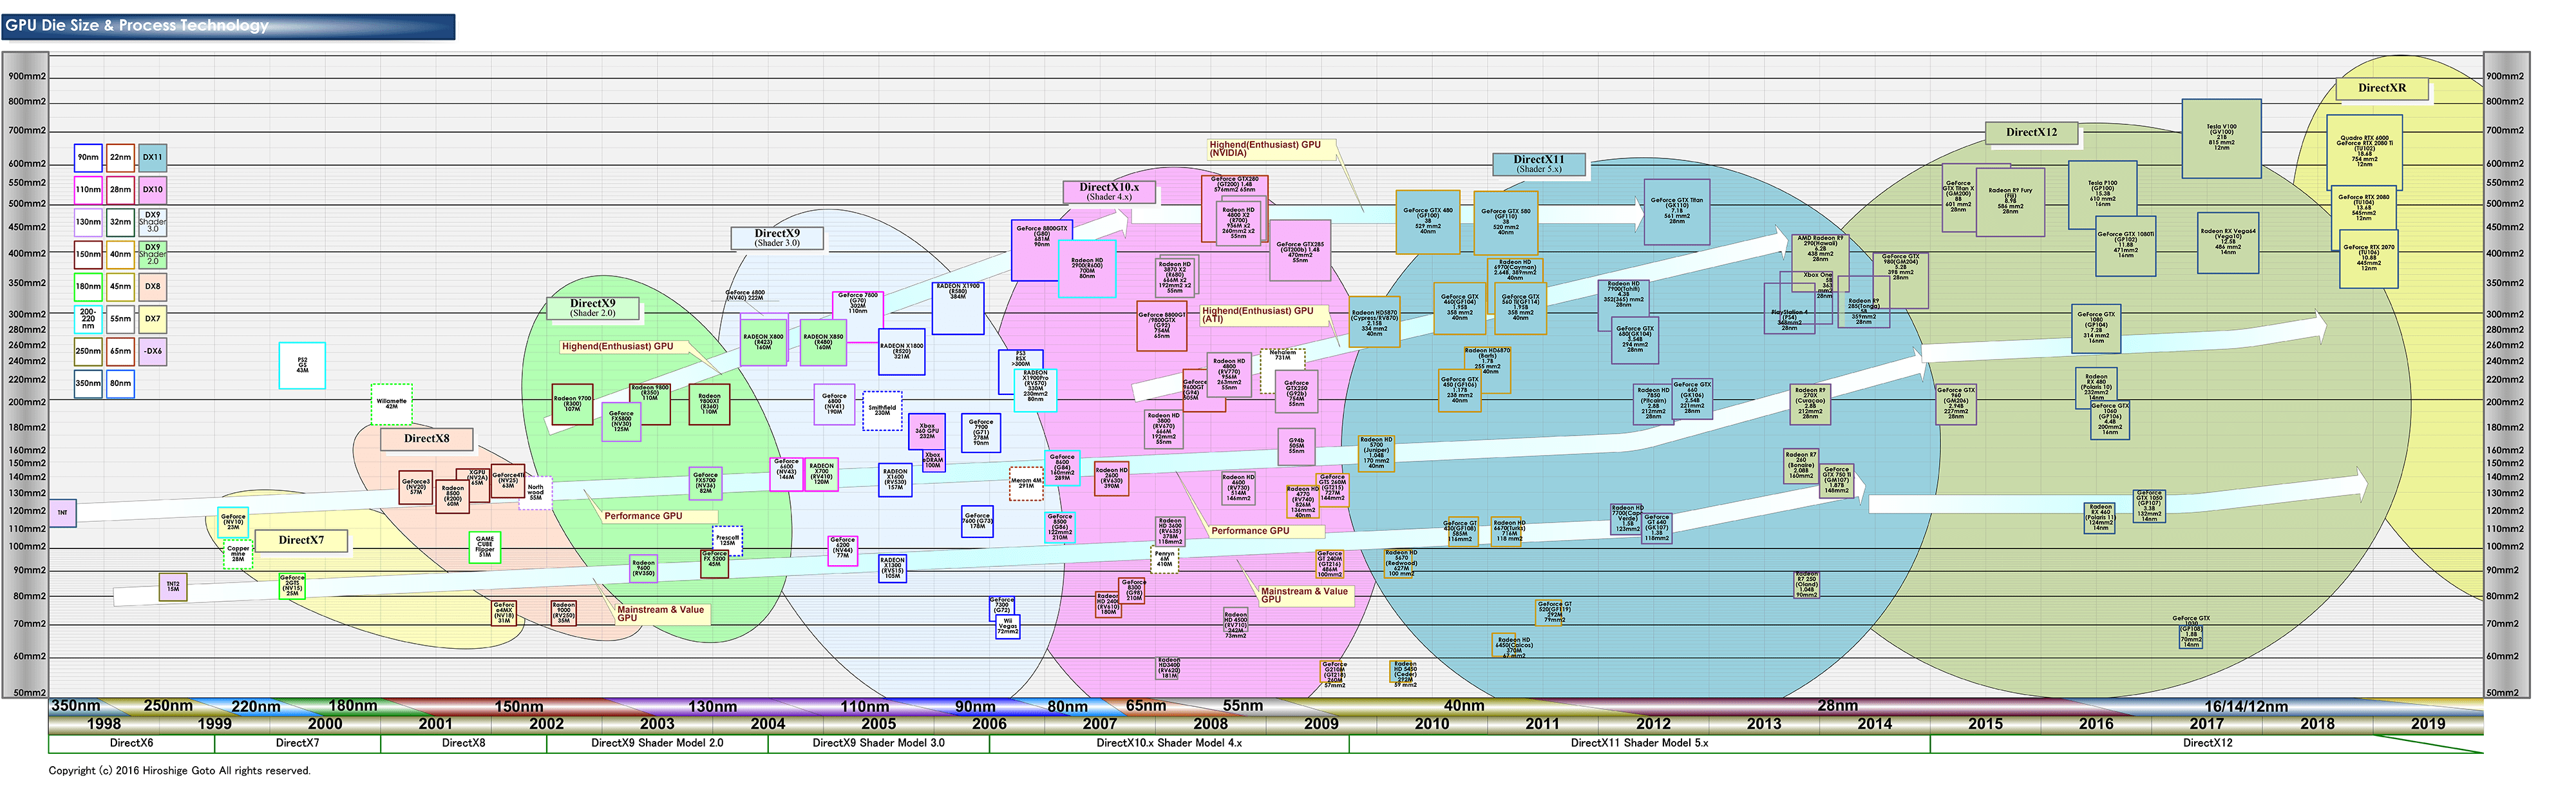2576x790 pixels.
Task: Click the GeForce FX5800 (NV30) box
Action: point(621,421)
